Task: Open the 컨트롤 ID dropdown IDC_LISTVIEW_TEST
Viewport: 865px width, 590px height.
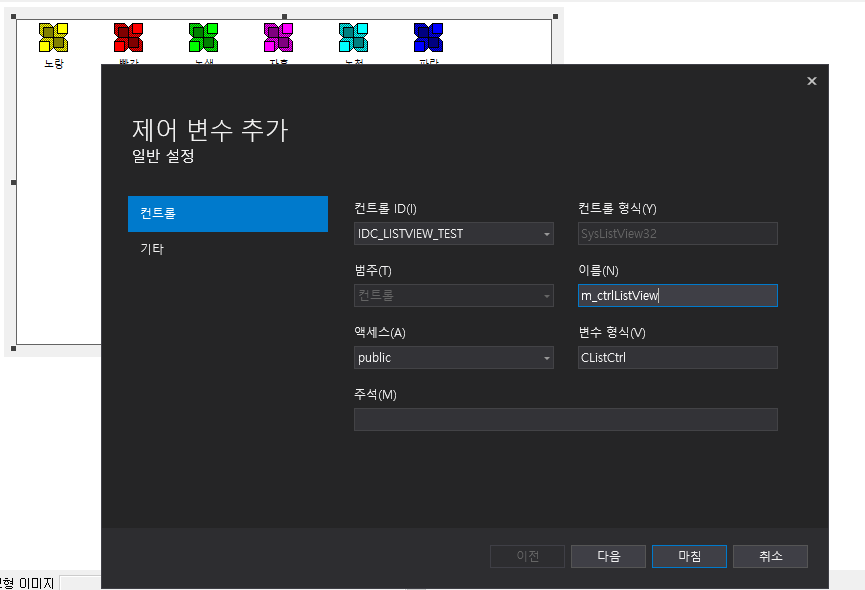Action: tap(453, 234)
